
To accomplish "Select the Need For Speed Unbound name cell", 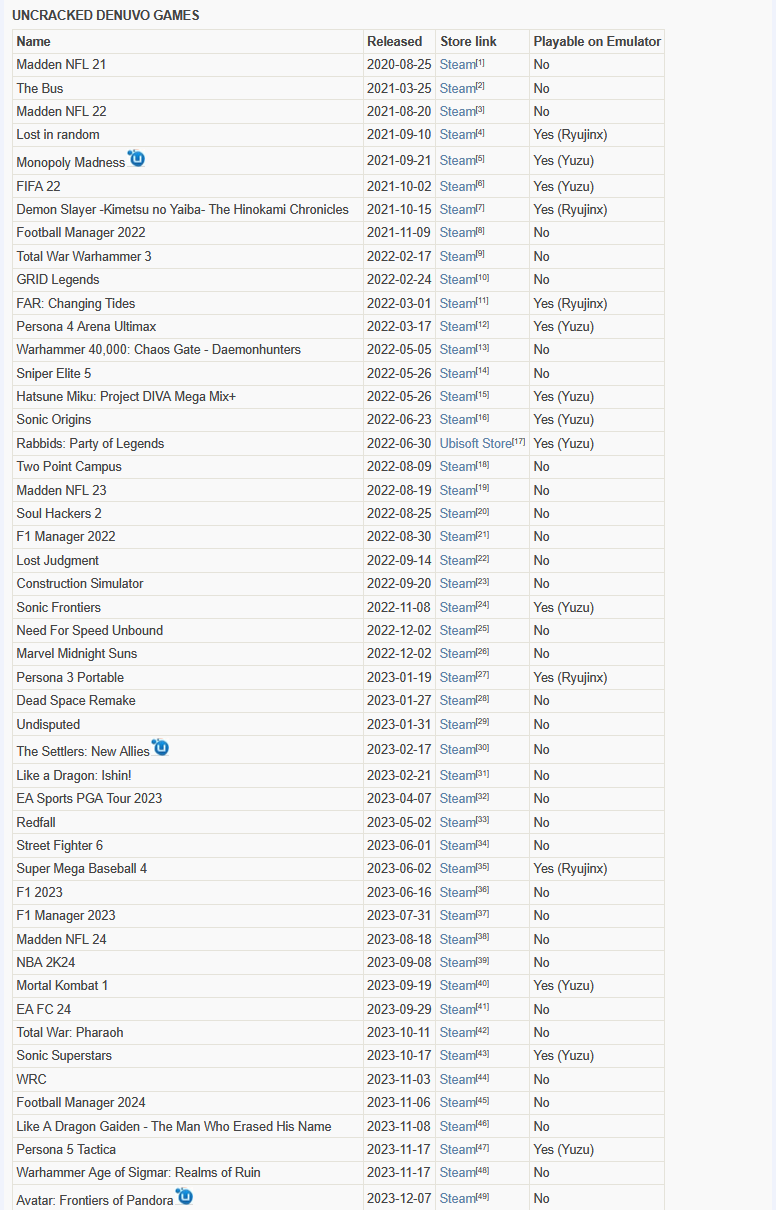I will (x=187, y=631).
